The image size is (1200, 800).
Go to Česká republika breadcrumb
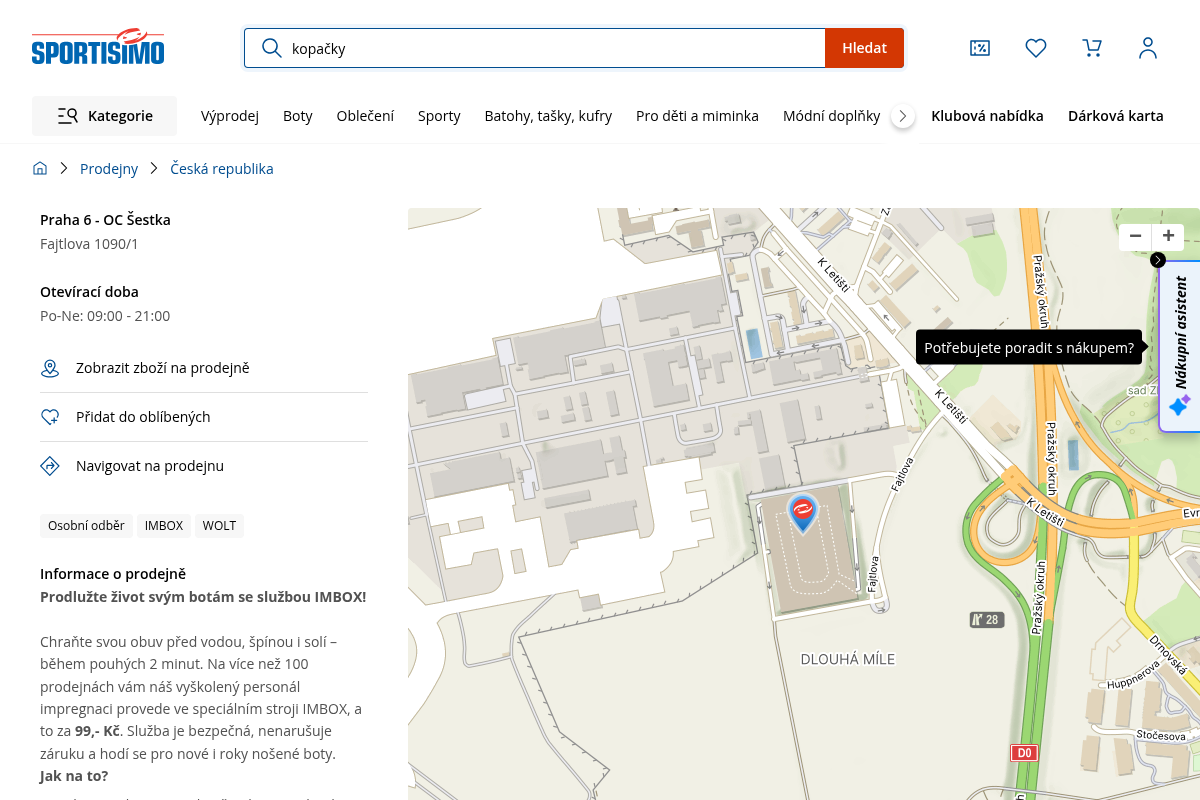[x=222, y=169]
